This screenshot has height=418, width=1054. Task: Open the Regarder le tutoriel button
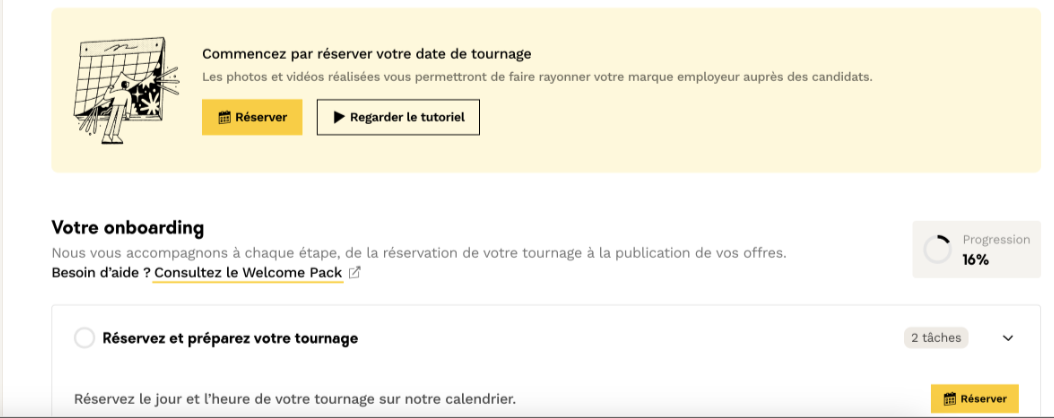[398, 117]
